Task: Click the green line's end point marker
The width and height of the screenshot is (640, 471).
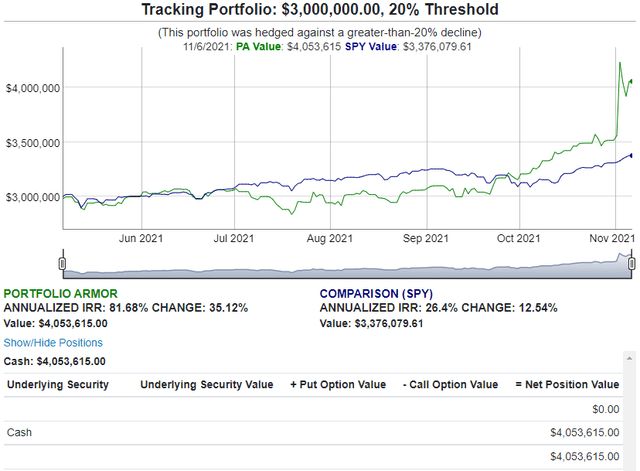Action: [631, 81]
